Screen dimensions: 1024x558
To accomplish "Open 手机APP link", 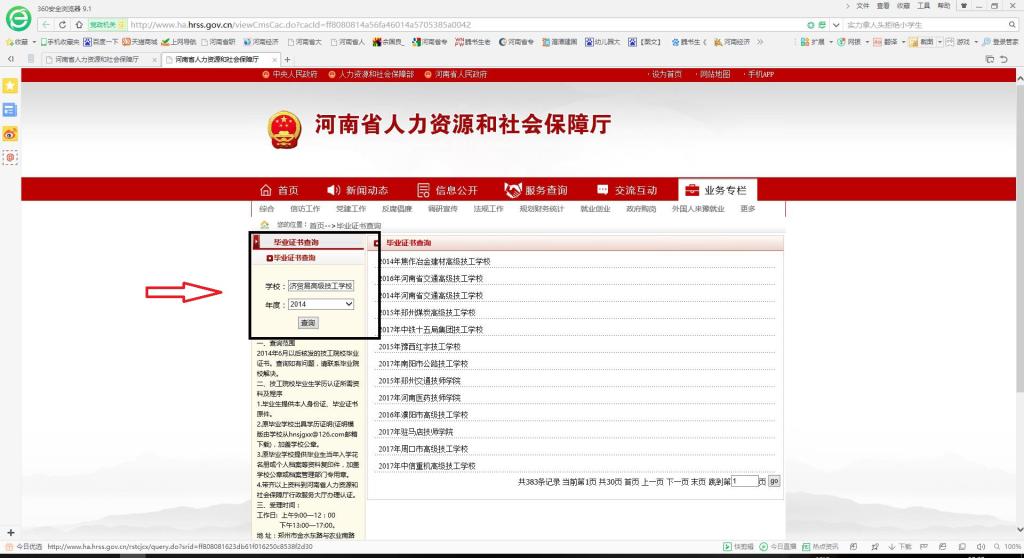I will tap(760, 74).
